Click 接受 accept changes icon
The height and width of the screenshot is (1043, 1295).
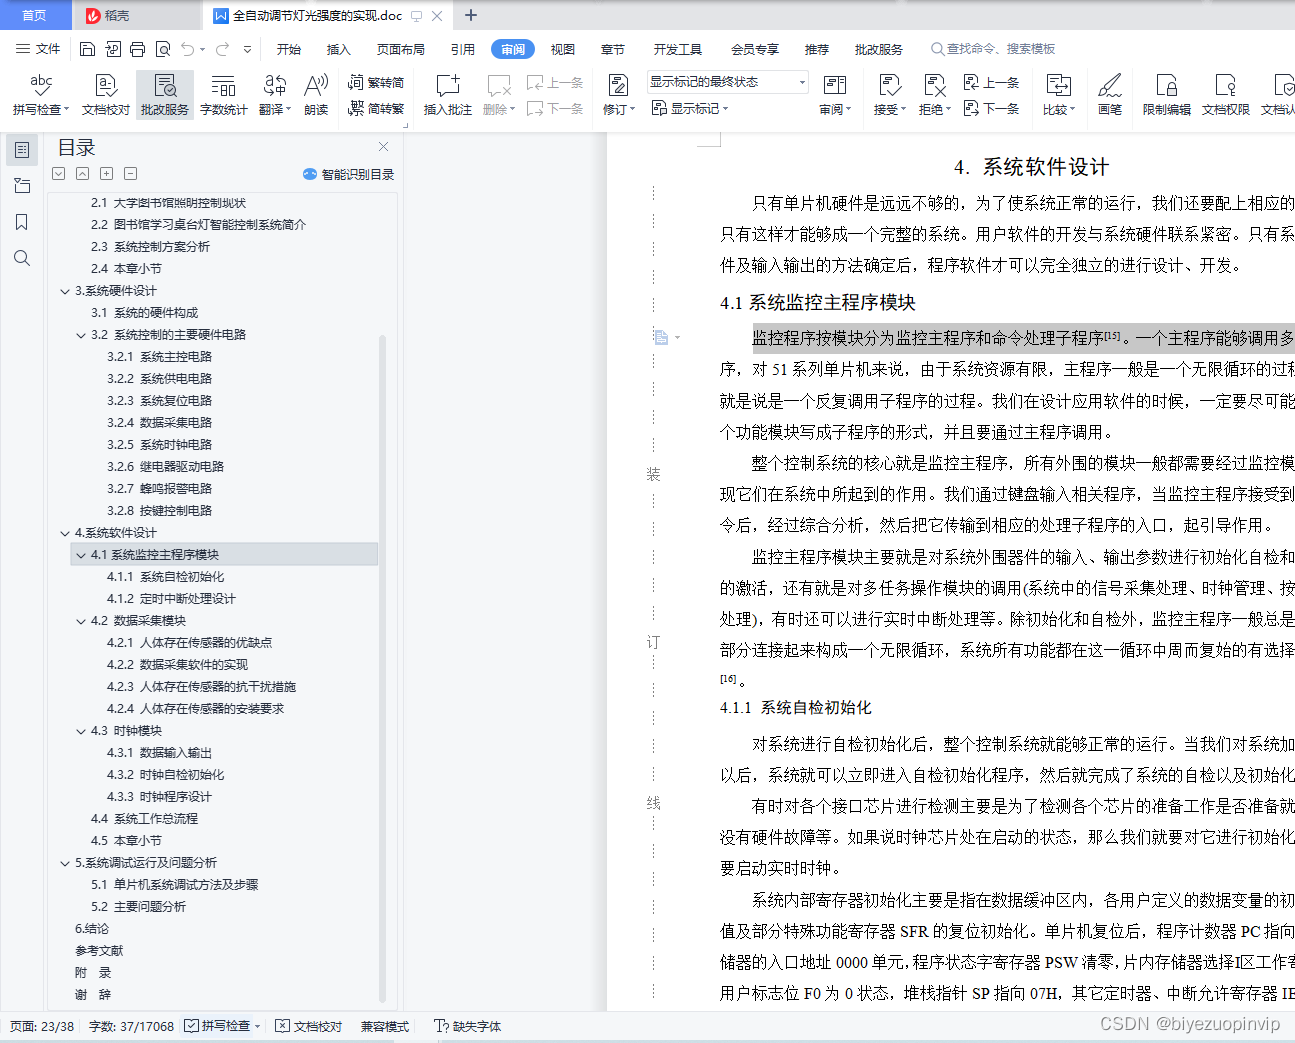pos(889,95)
